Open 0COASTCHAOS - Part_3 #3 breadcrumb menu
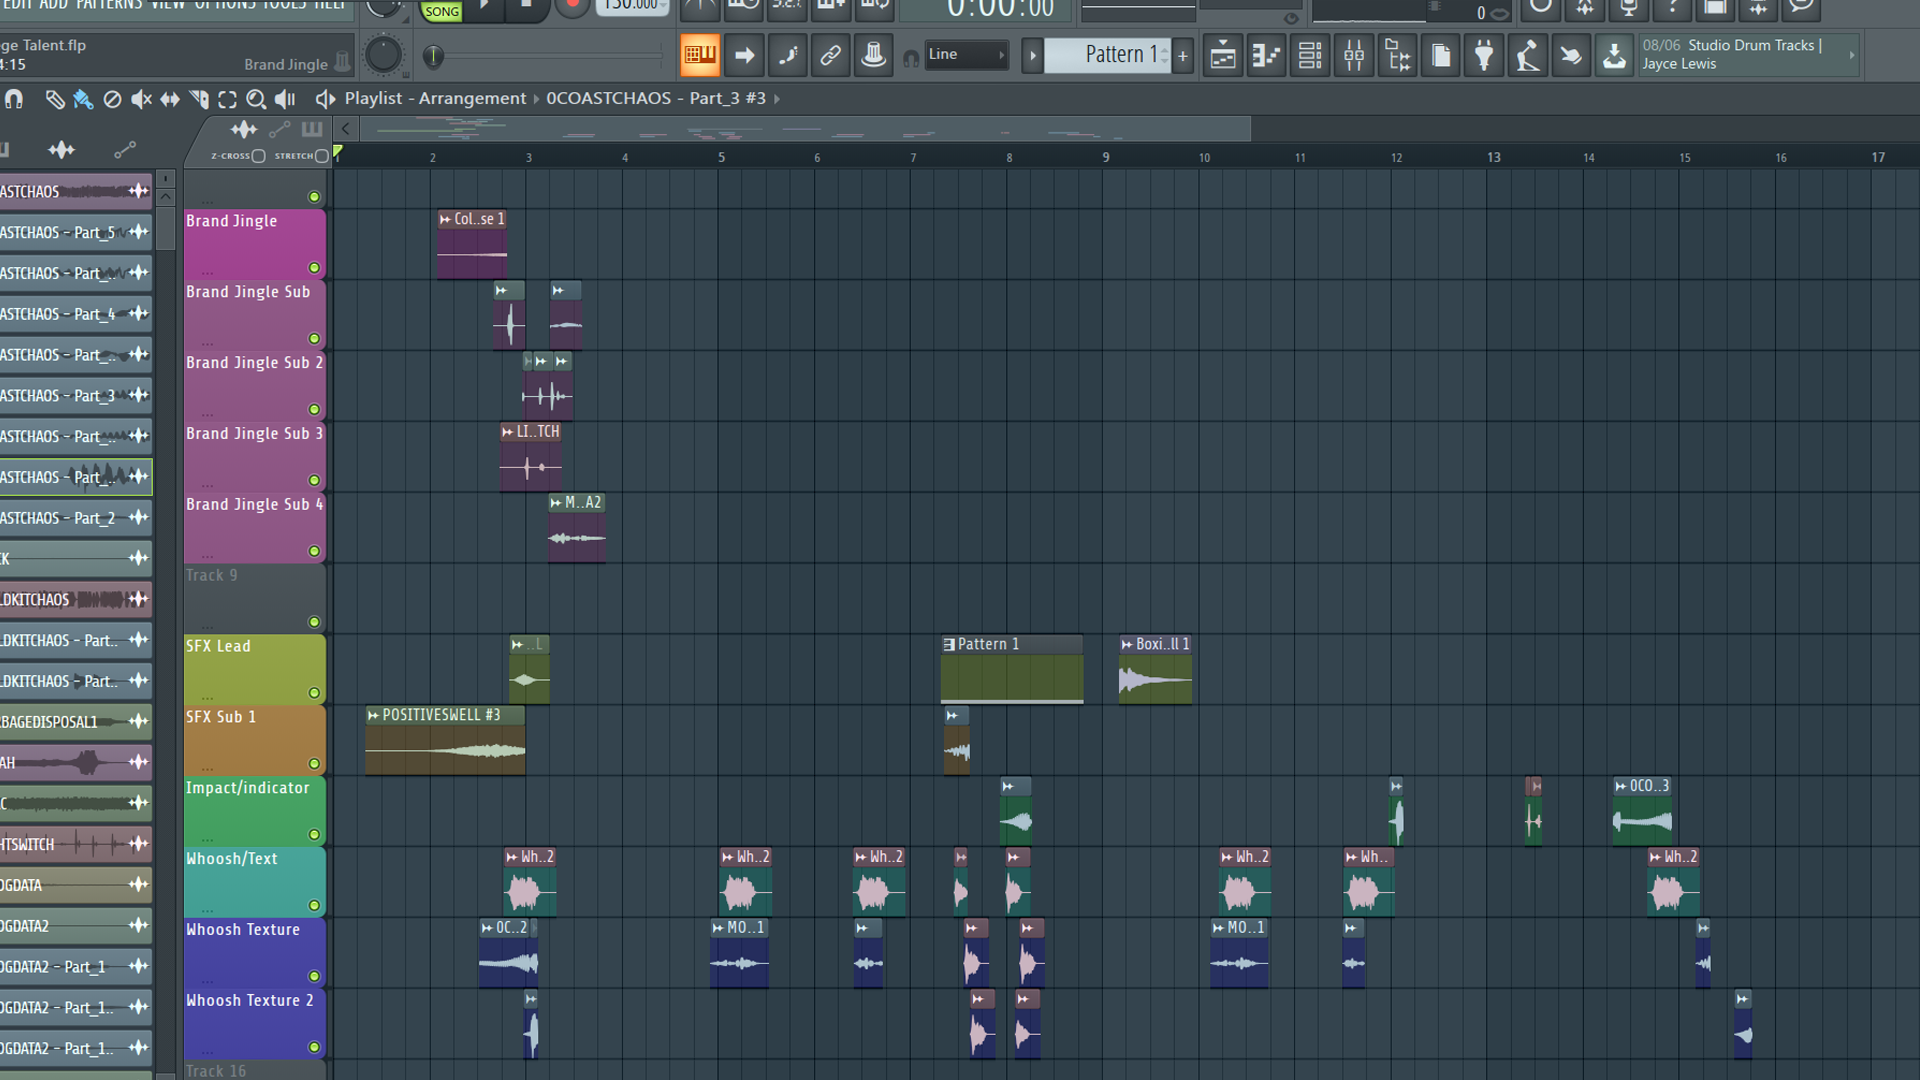 click(x=656, y=98)
